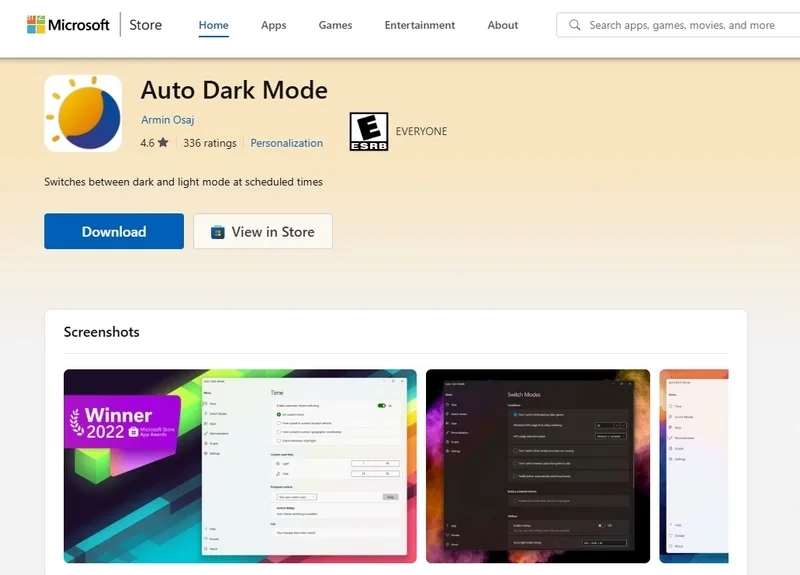This screenshot has width=800, height=575.
Task: Open the Personalization category link
Action: coord(286,143)
